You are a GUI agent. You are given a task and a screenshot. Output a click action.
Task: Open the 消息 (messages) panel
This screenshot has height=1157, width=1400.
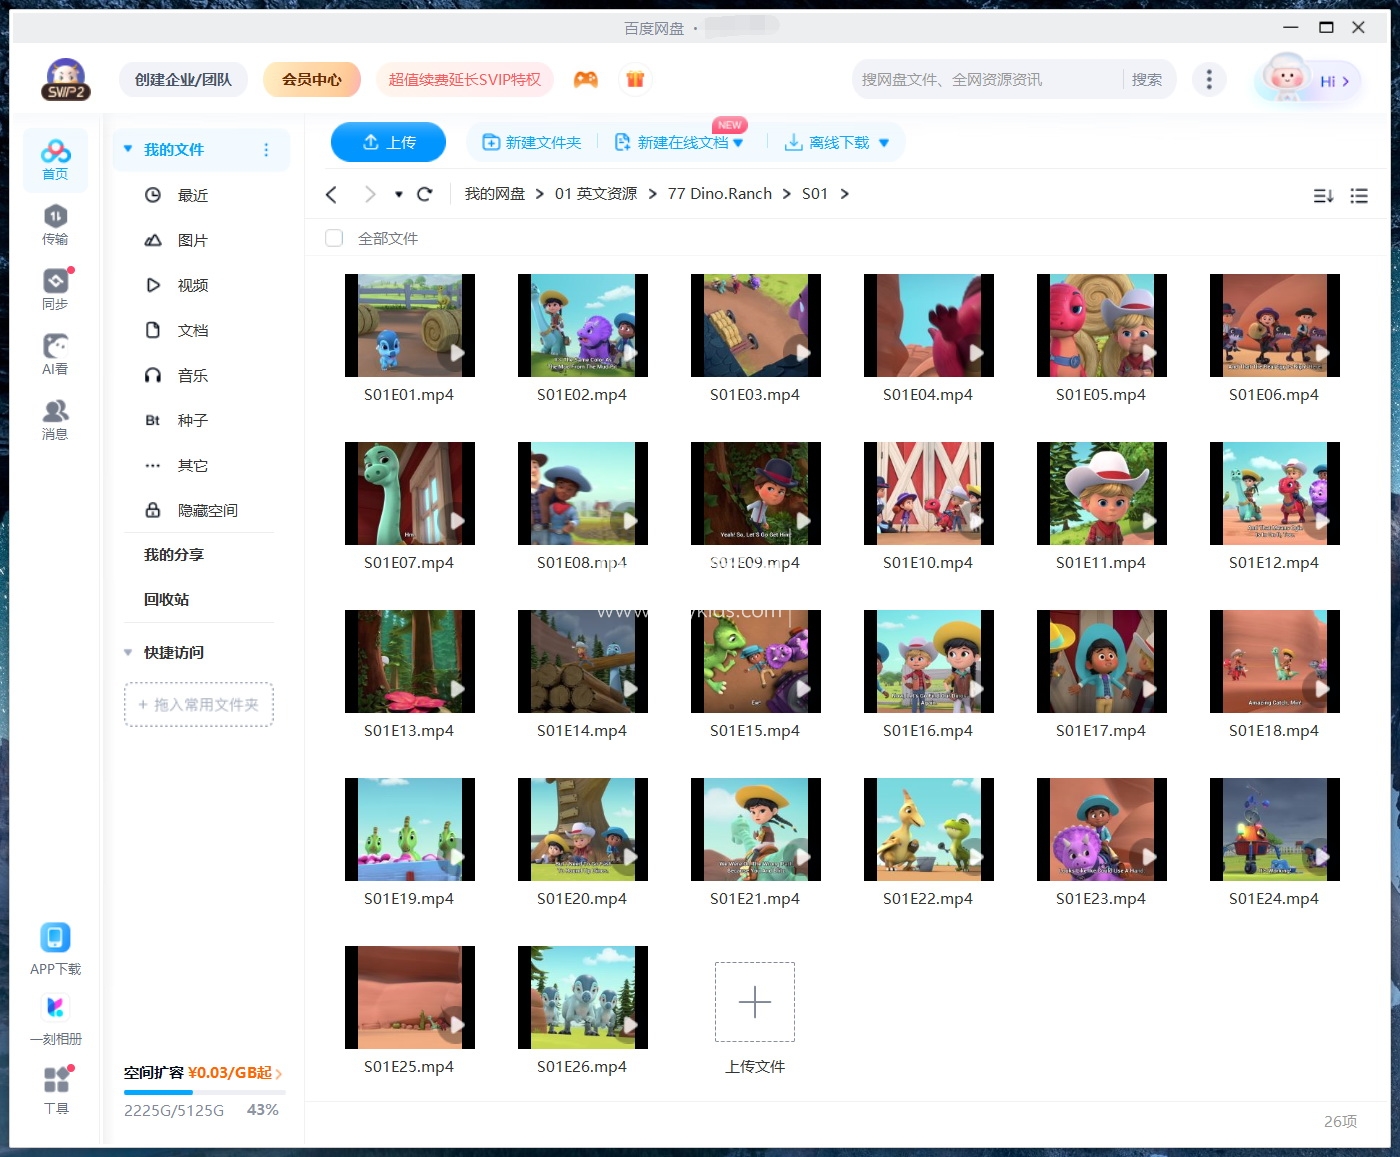(55, 417)
